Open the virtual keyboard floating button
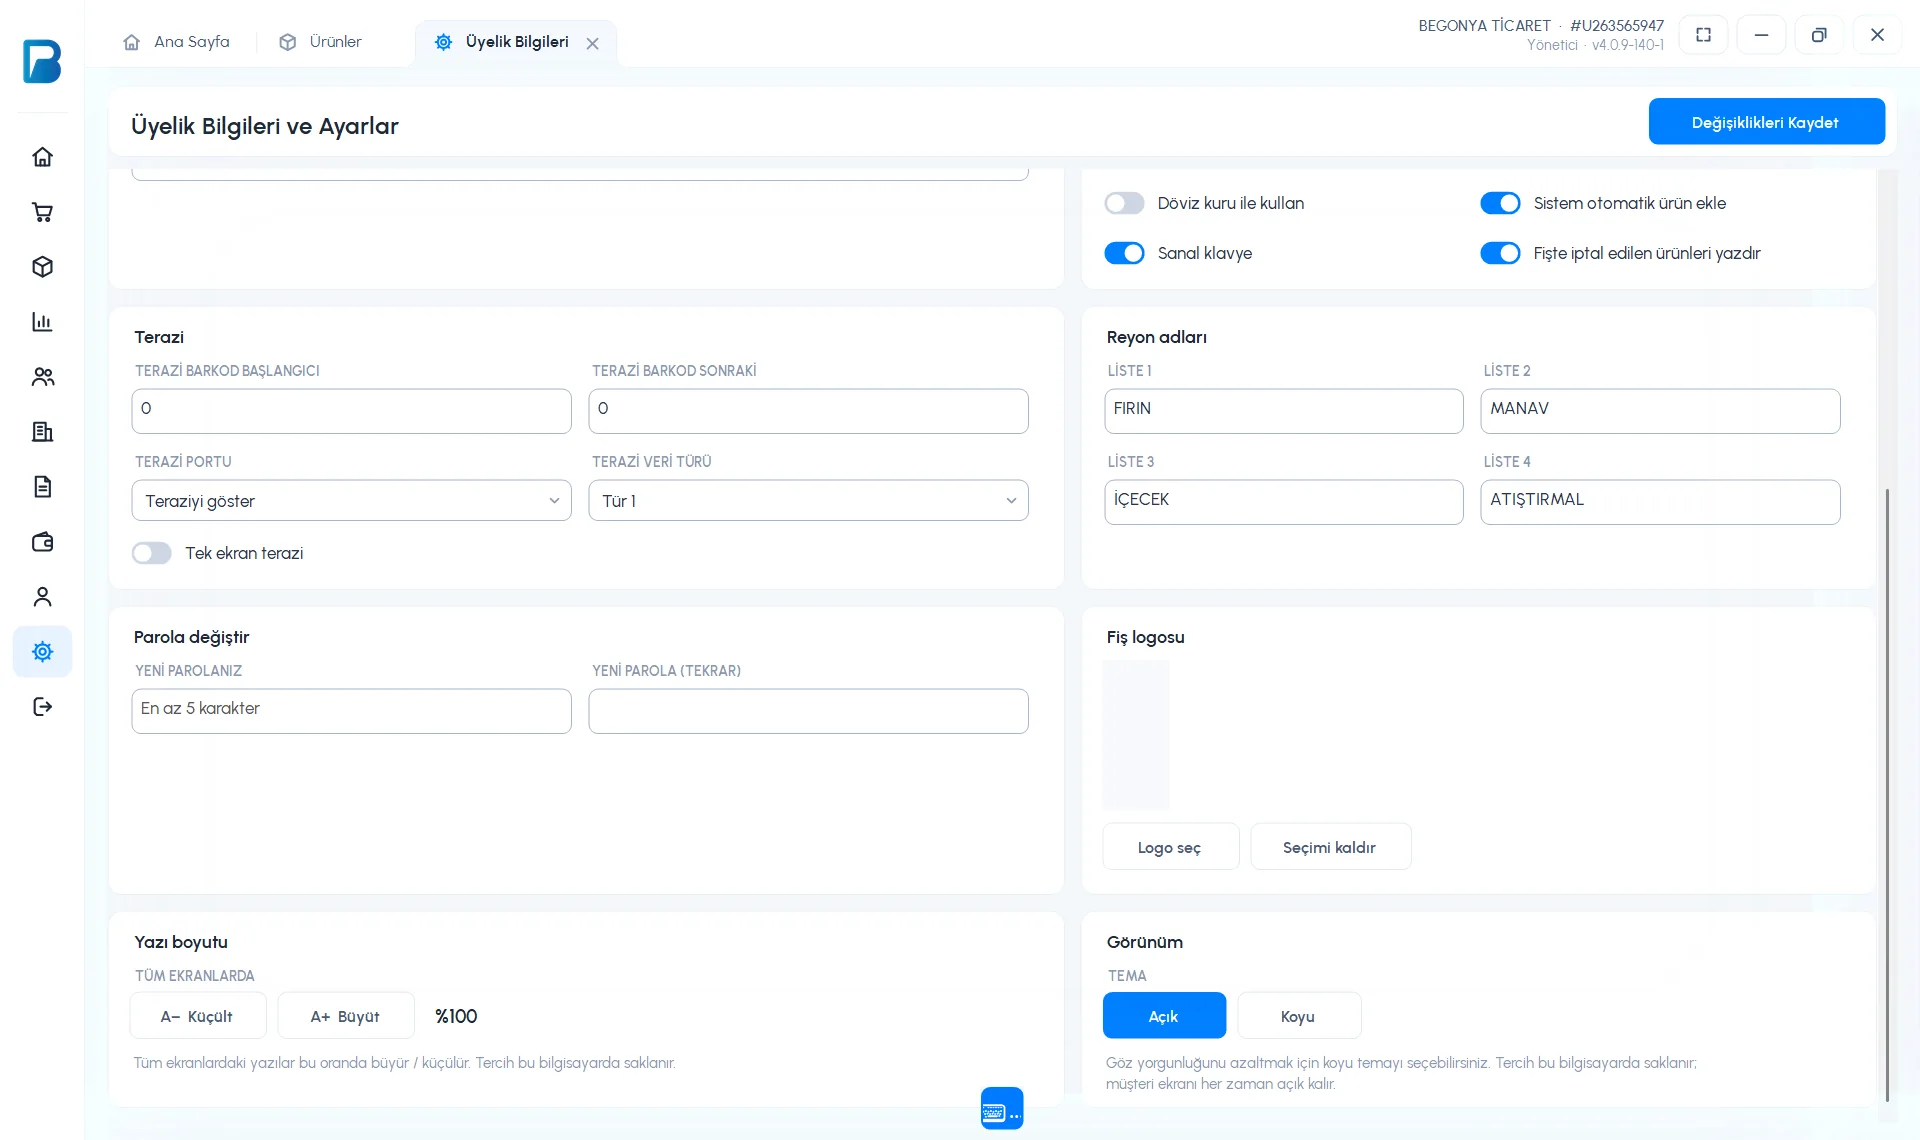 point(1002,1108)
